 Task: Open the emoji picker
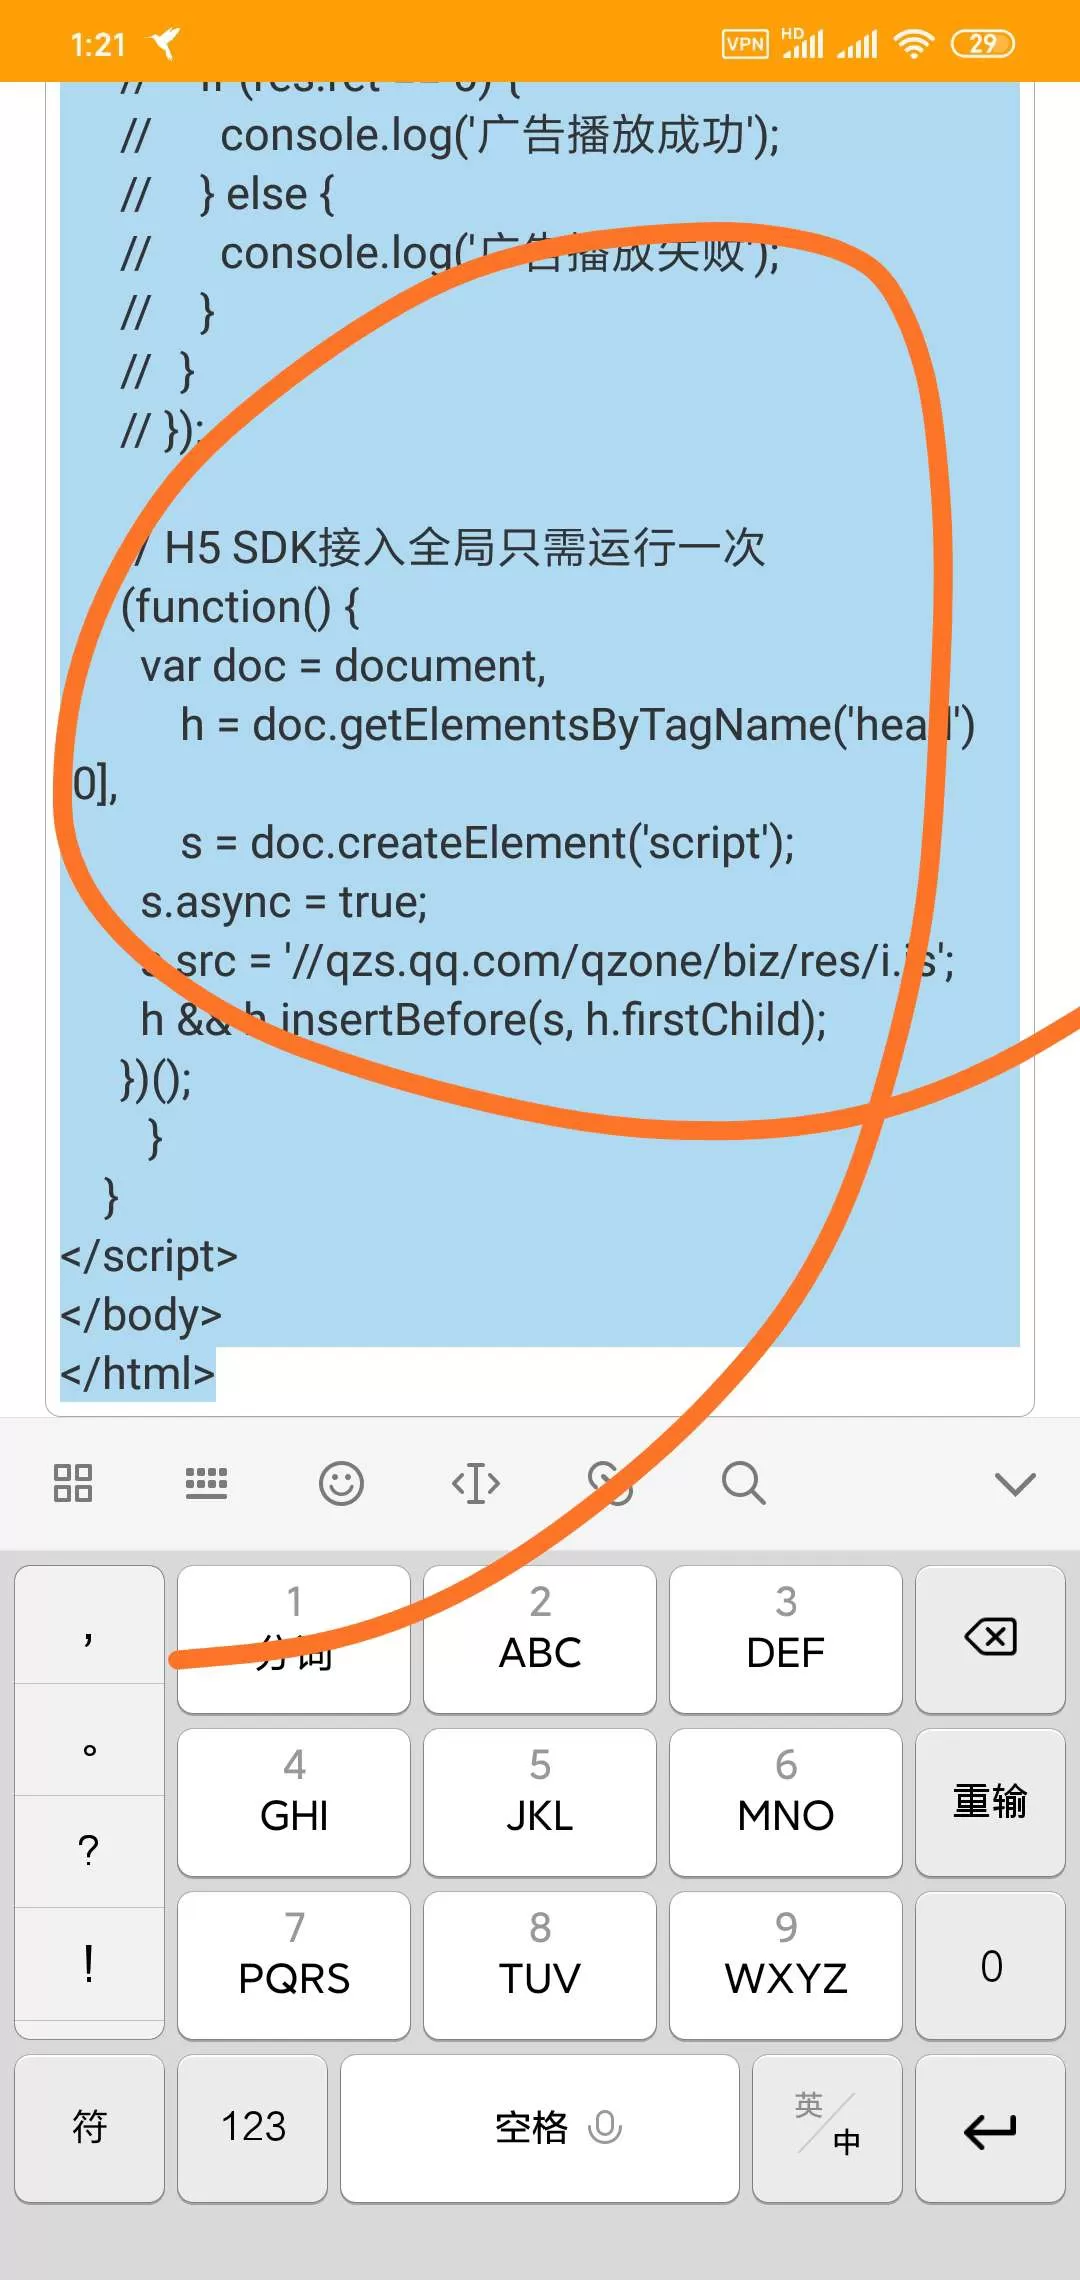tap(341, 1483)
